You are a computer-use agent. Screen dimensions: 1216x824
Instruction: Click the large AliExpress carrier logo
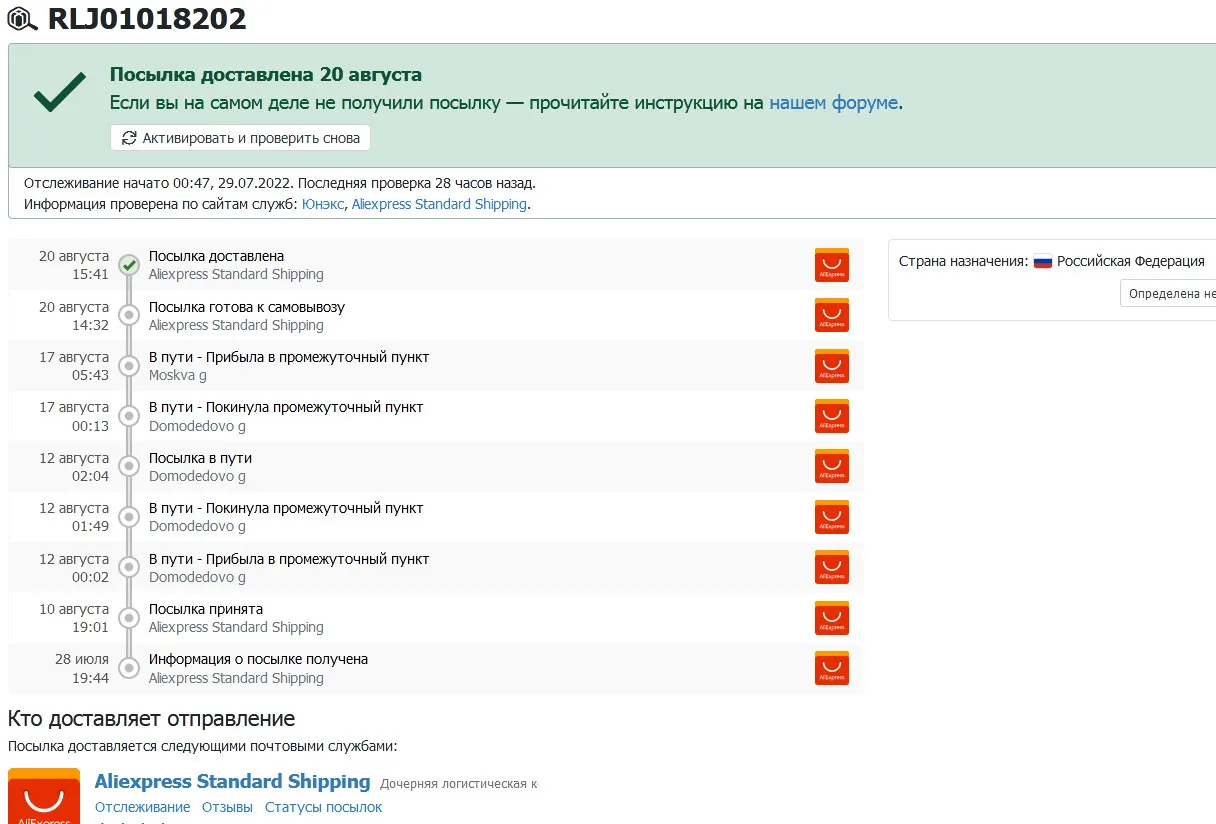tap(44, 796)
